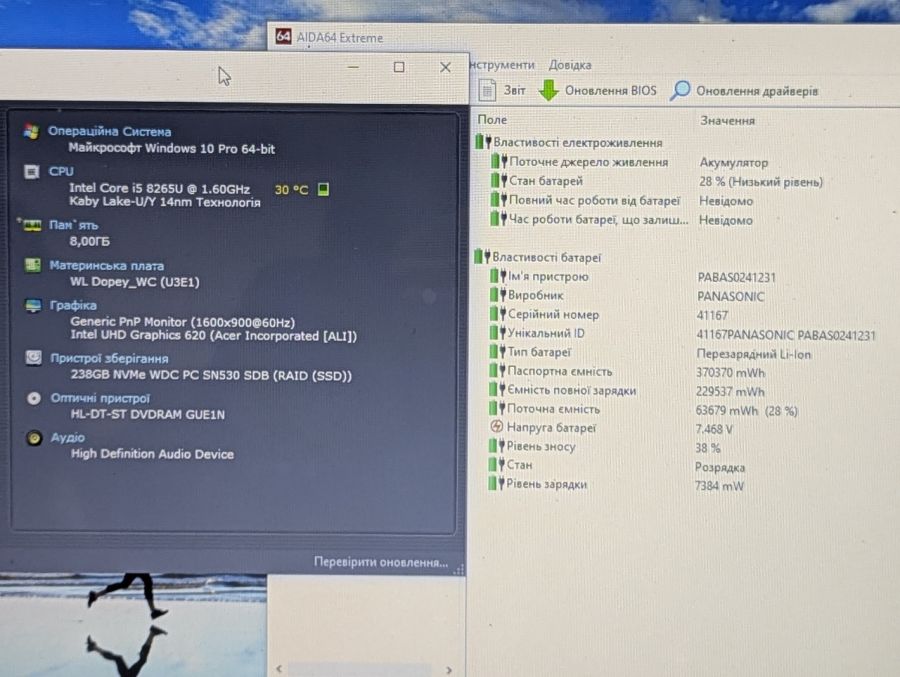Select the value PABAS0241231 for device name
The image size is (900, 677).
click(x=736, y=277)
